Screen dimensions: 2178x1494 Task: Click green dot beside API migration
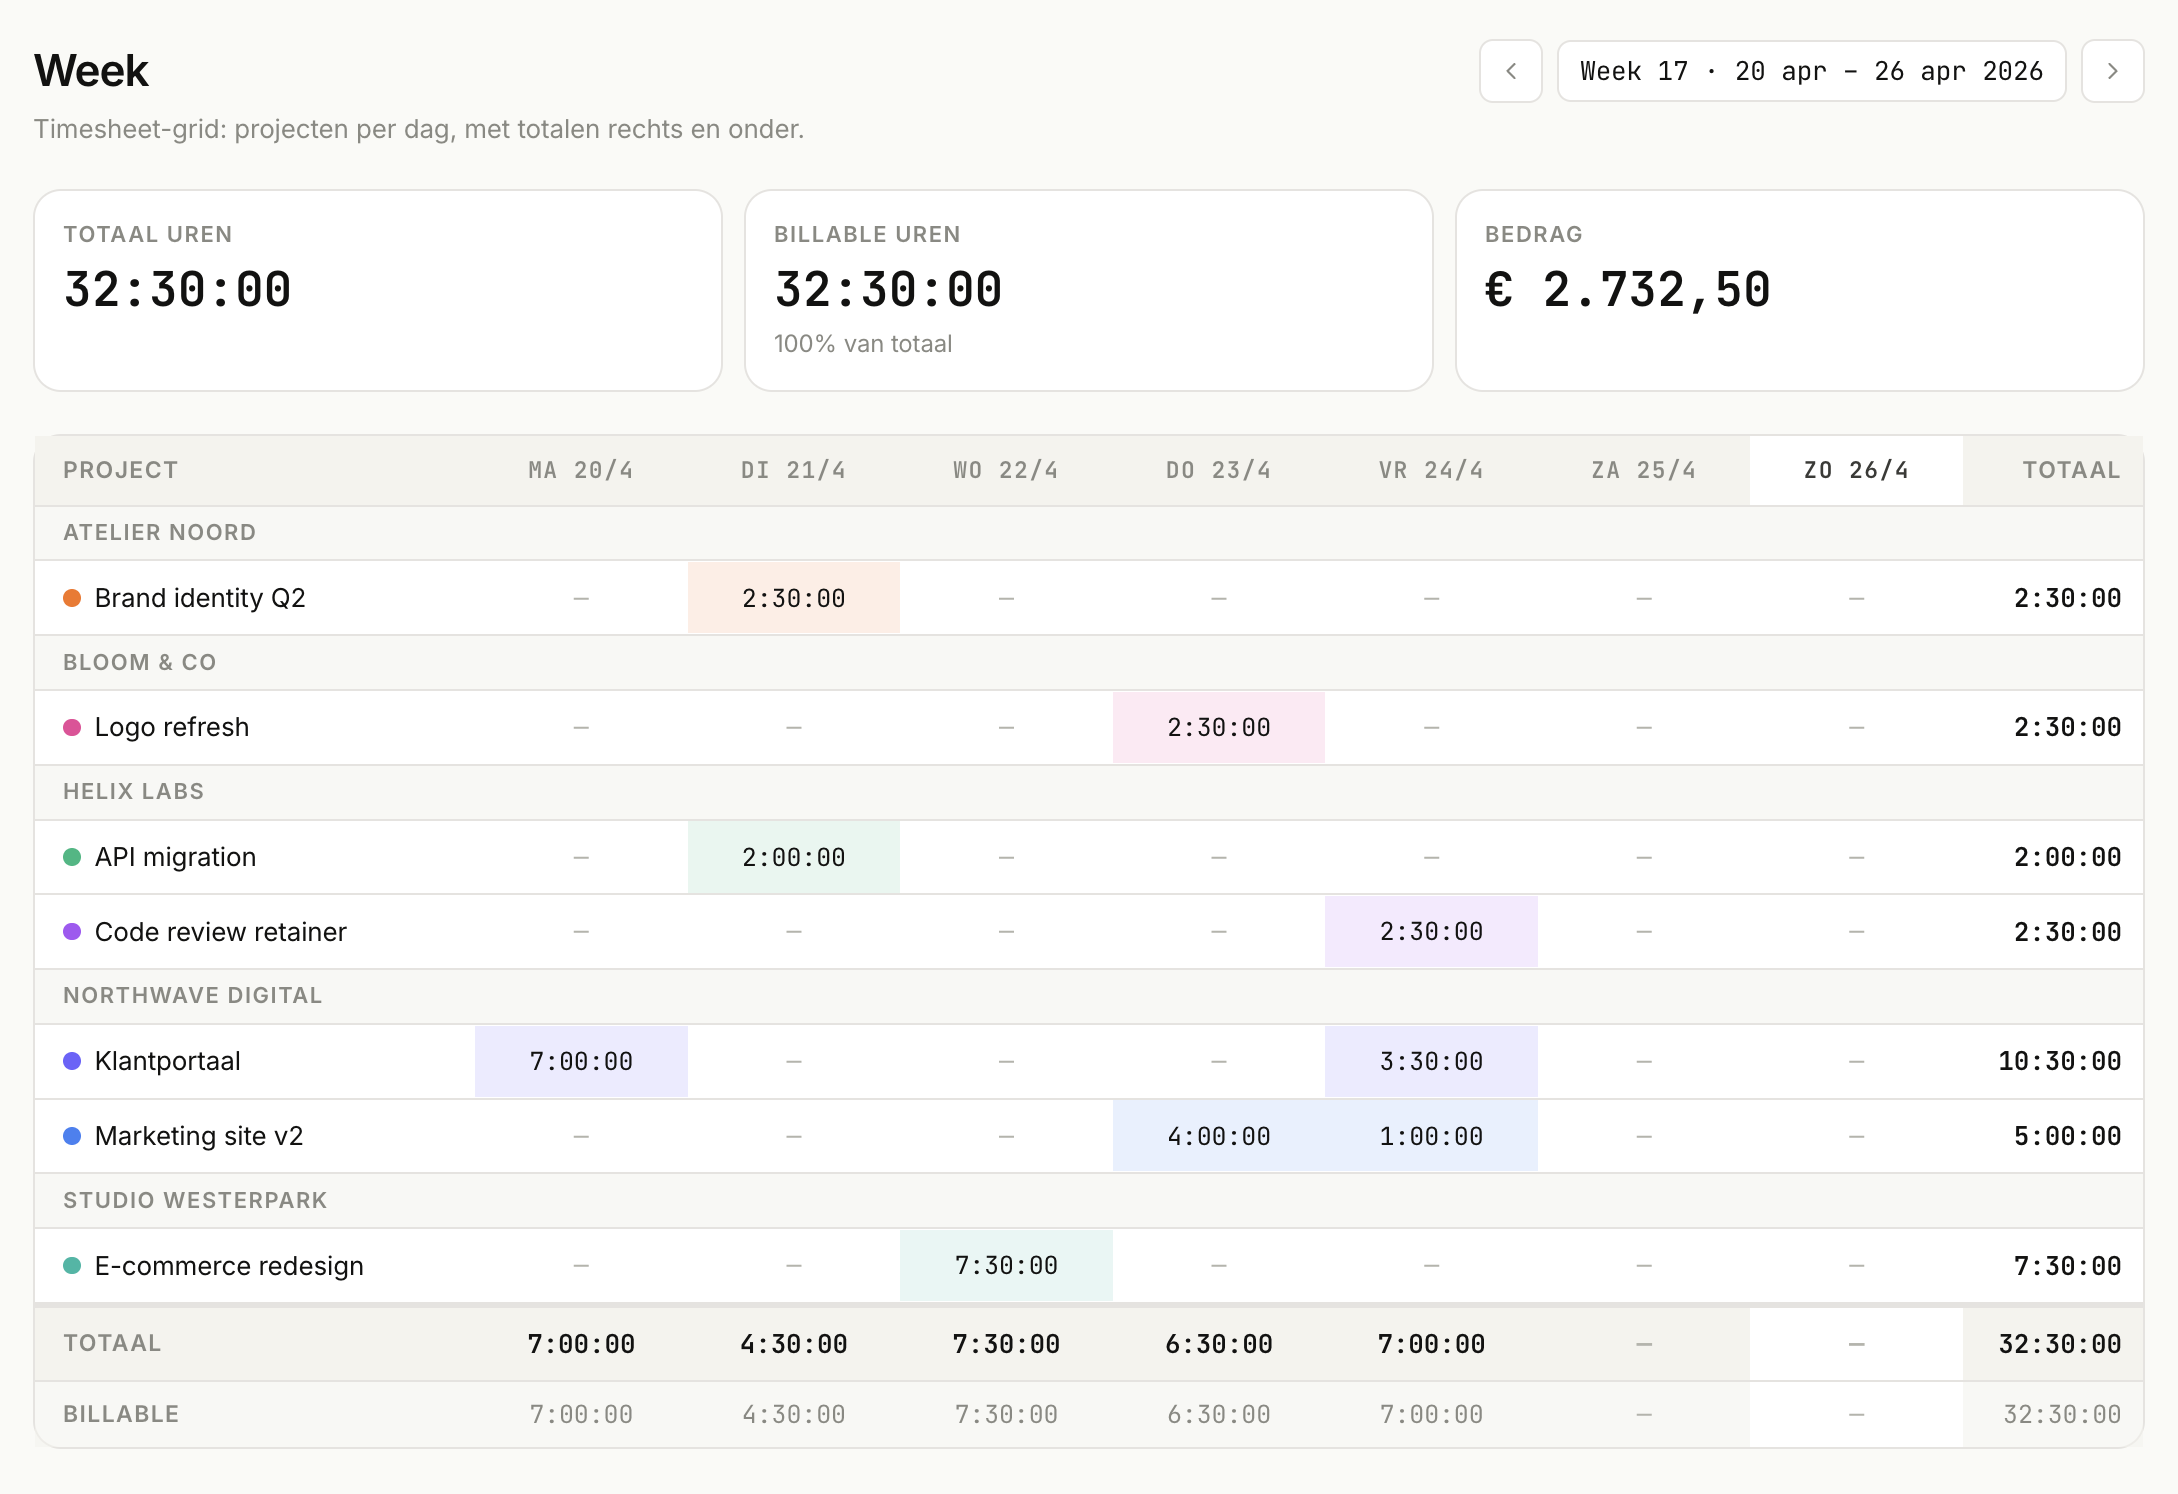pyautogui.click(x=72, y=857)
